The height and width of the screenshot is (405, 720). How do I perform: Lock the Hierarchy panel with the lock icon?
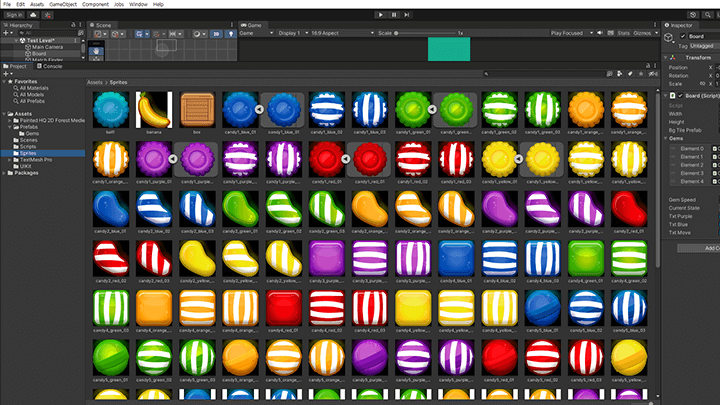[x=73, y=25]
